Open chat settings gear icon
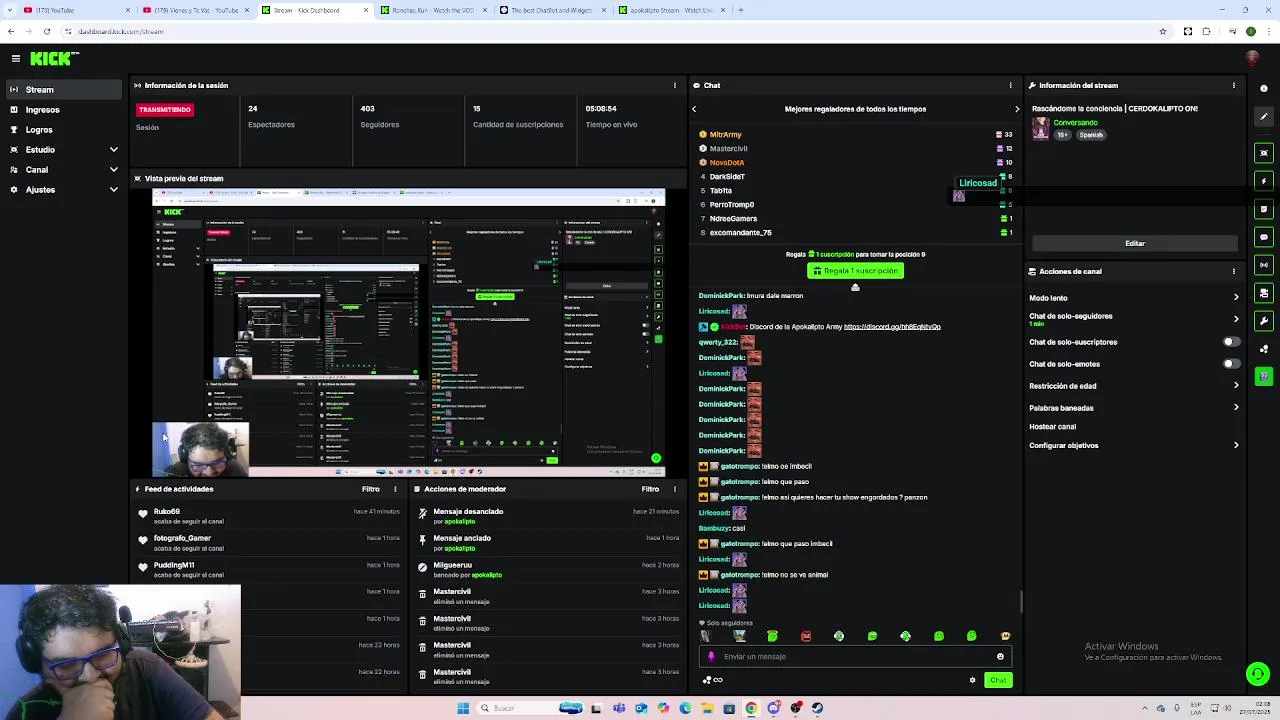 click(972, 680)
